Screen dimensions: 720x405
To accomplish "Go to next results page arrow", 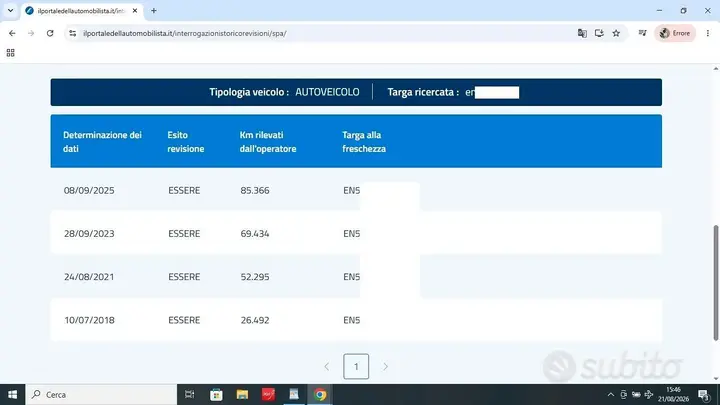I will tap(385, 366).
